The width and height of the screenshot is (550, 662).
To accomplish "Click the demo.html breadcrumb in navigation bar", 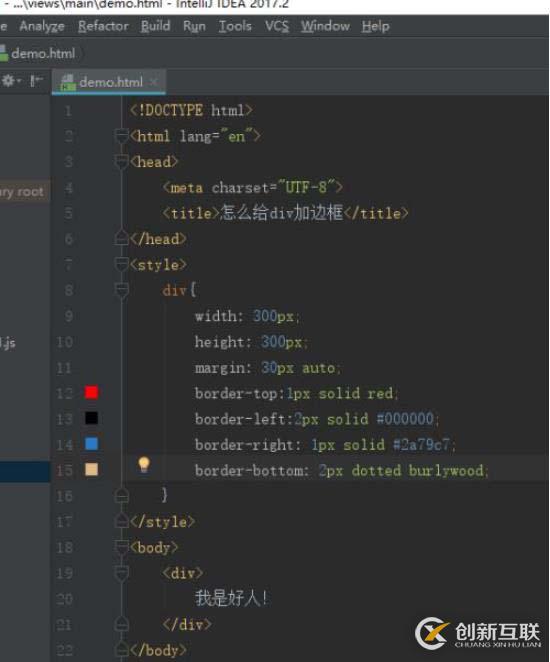I will pos(43,54).
